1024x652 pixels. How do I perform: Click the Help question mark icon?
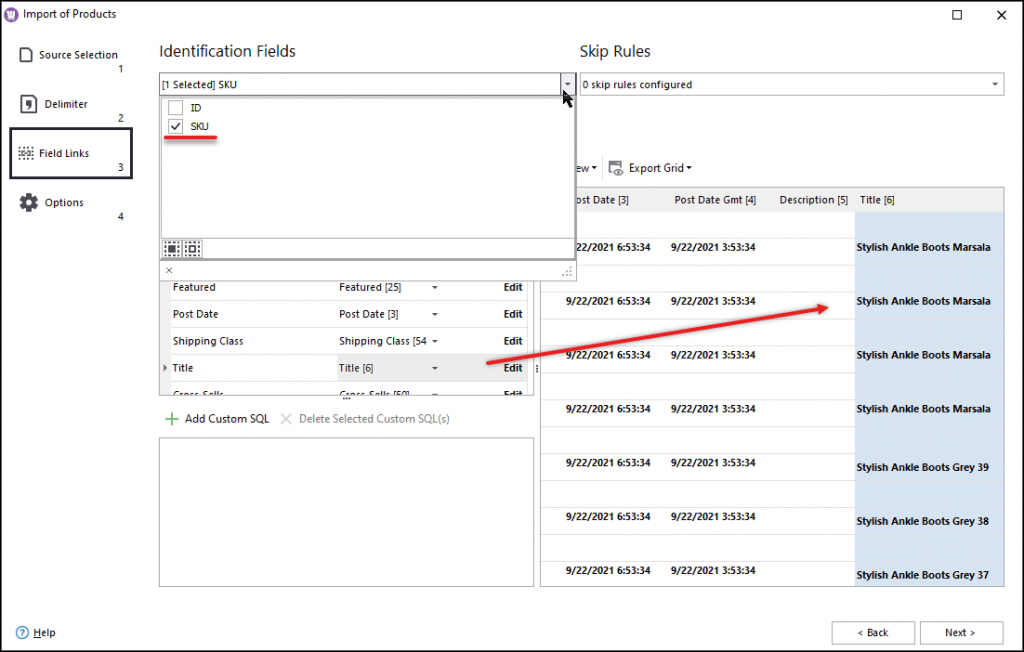tap(23, 632)
